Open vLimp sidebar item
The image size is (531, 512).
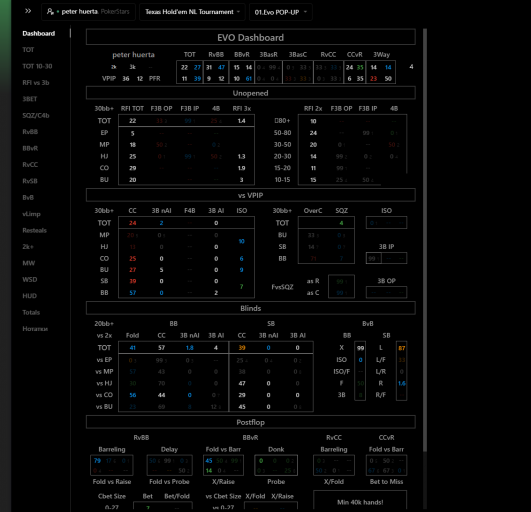(x=31, y=214)
